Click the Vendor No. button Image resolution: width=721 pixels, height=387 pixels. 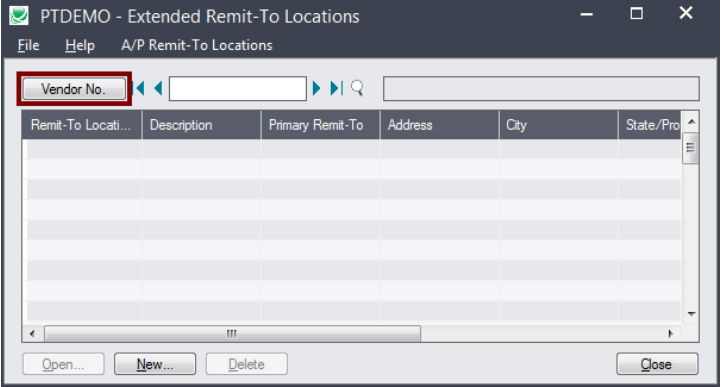(x=74, y=89)
